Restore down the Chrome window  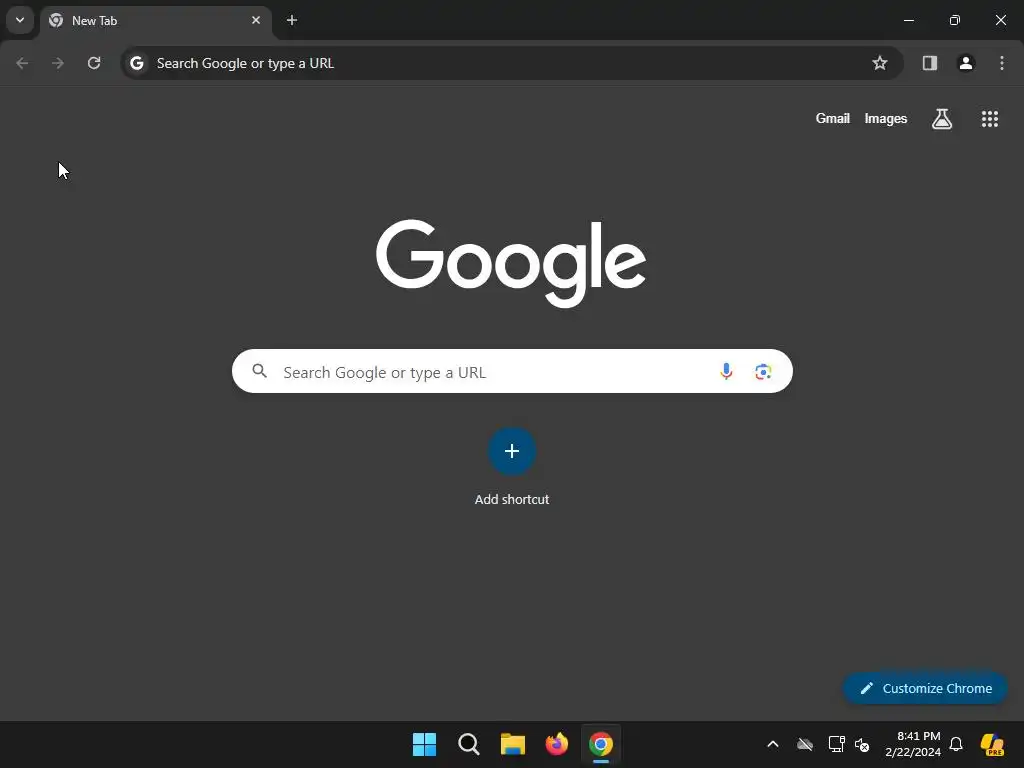pyautogui.click(x=955, y=20)
